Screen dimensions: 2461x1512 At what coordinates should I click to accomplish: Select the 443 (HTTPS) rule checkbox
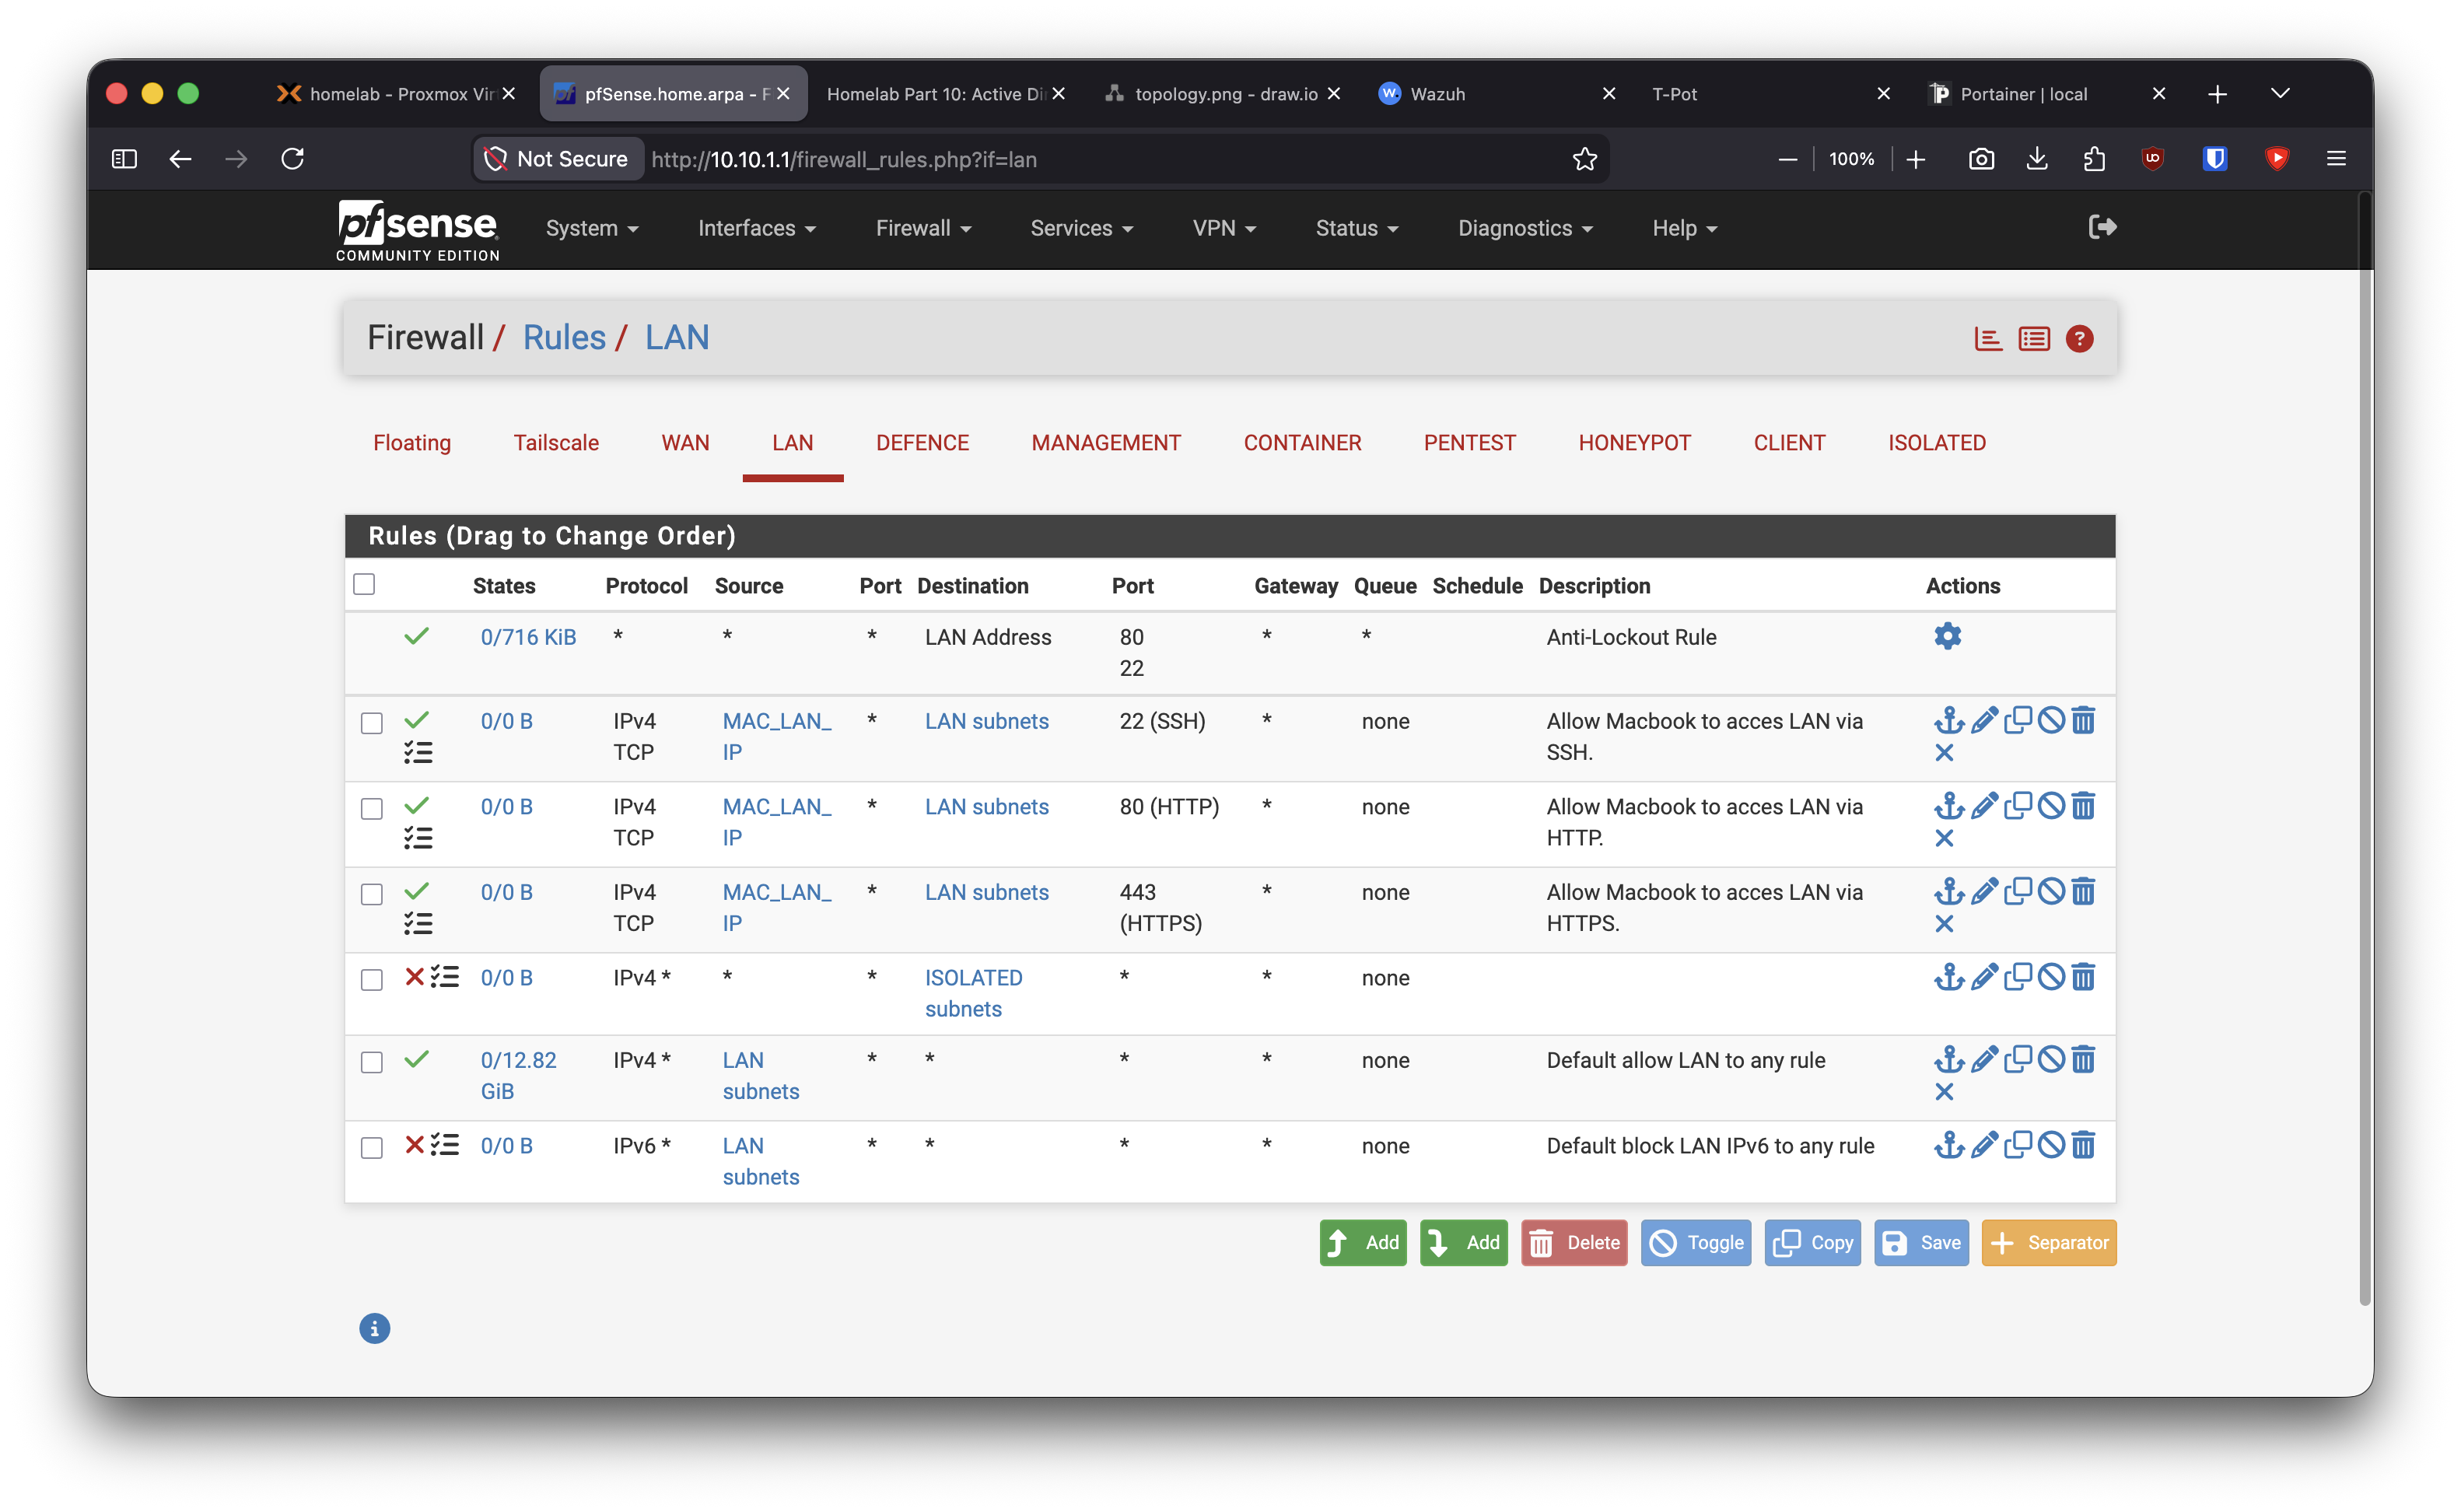click(371, 894)
